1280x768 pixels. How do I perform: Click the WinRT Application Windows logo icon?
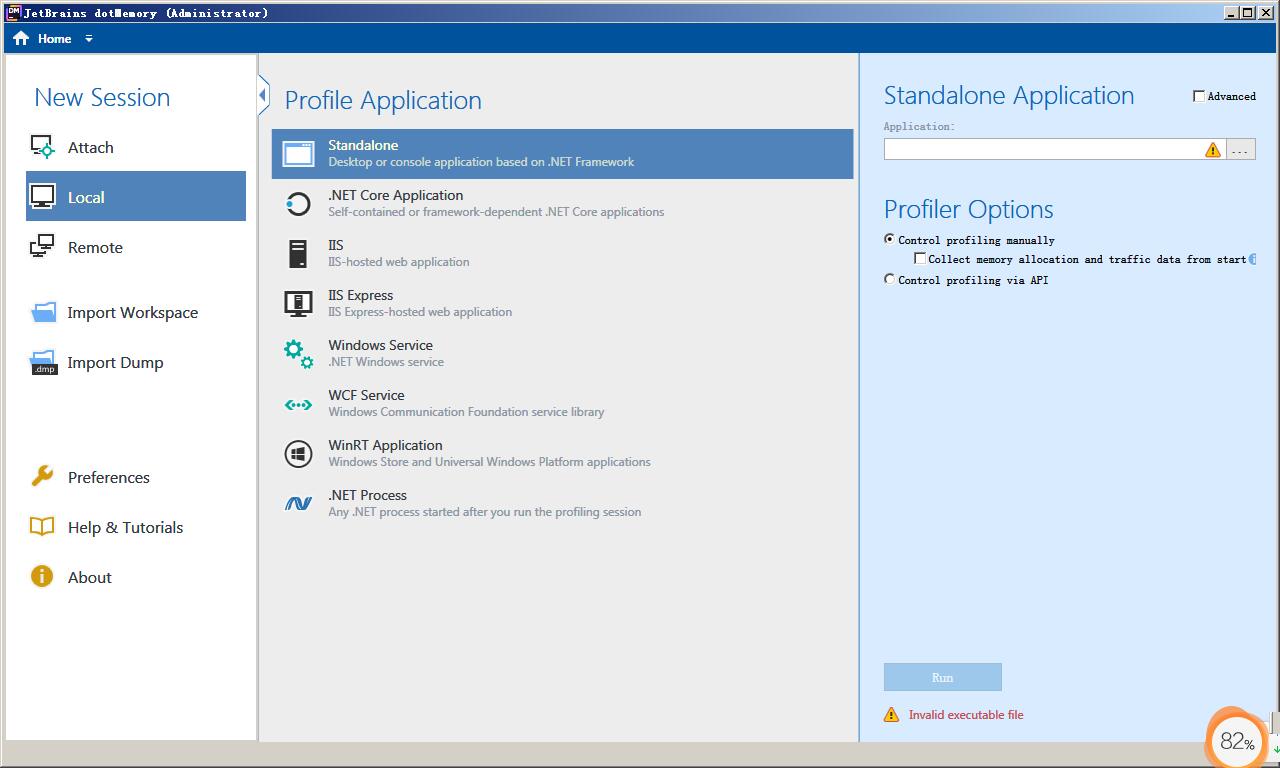coord(298,453)
